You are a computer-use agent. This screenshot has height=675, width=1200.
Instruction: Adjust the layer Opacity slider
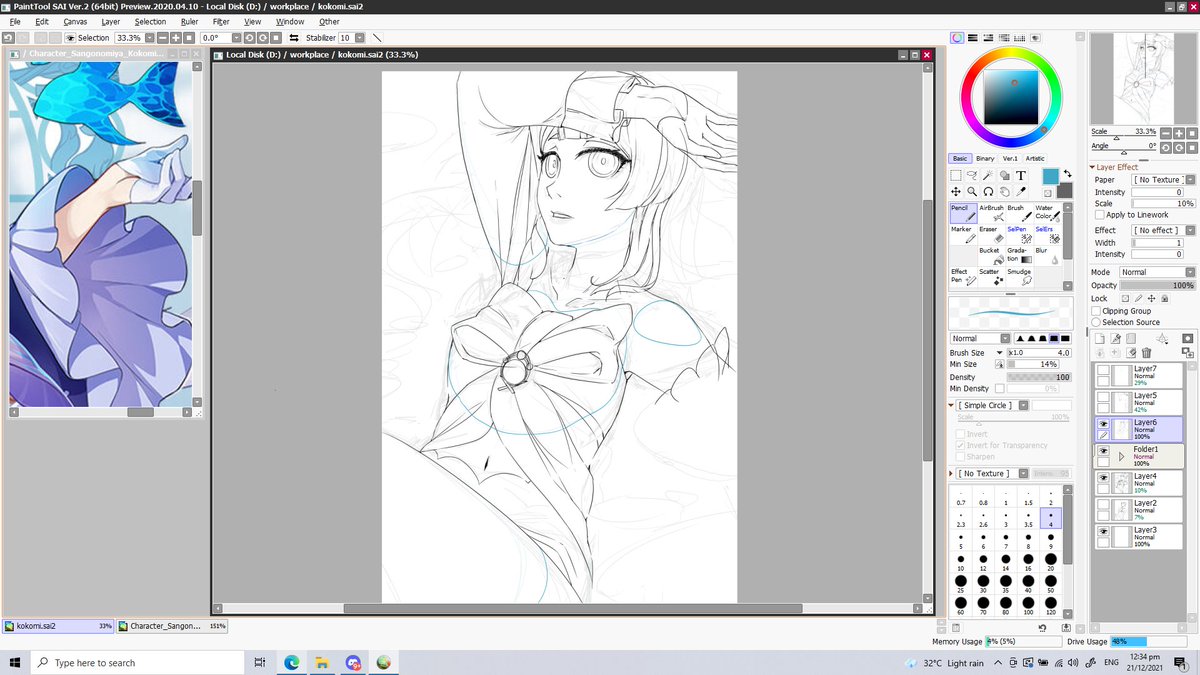click(1157, 285)
